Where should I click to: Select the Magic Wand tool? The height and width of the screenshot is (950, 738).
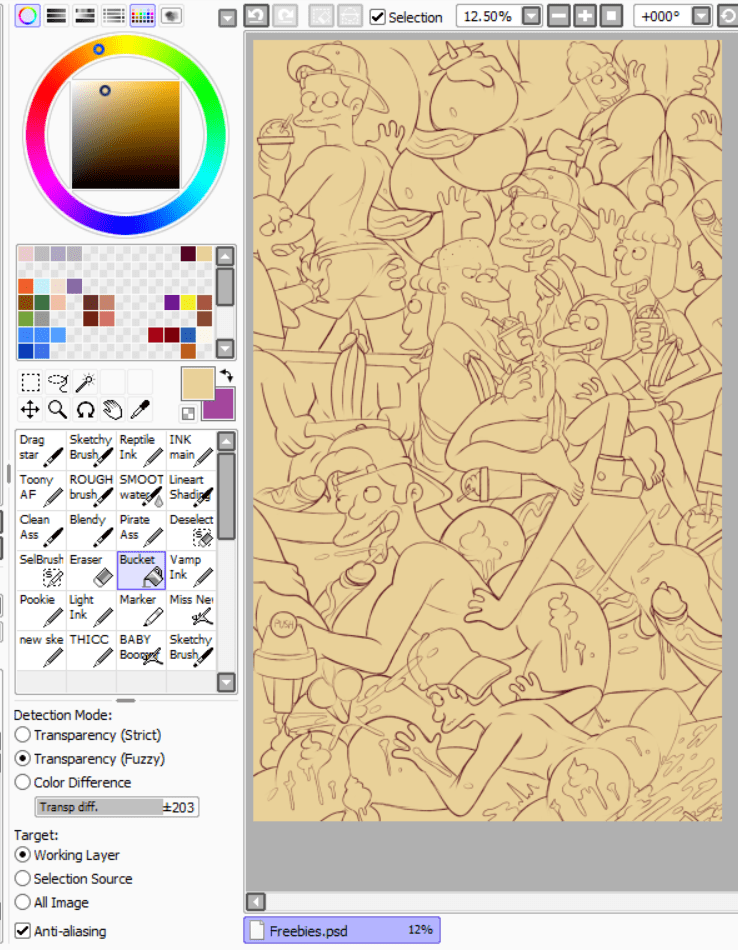(86, 382)
